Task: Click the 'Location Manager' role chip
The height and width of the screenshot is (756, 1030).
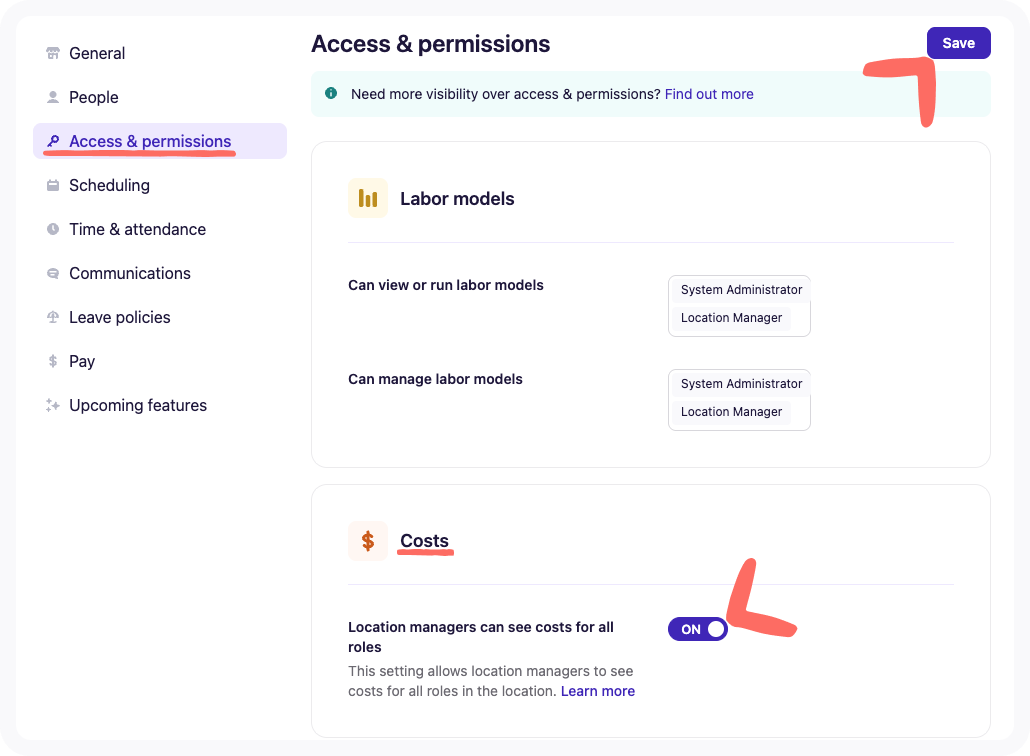Action: pos(731,318)
